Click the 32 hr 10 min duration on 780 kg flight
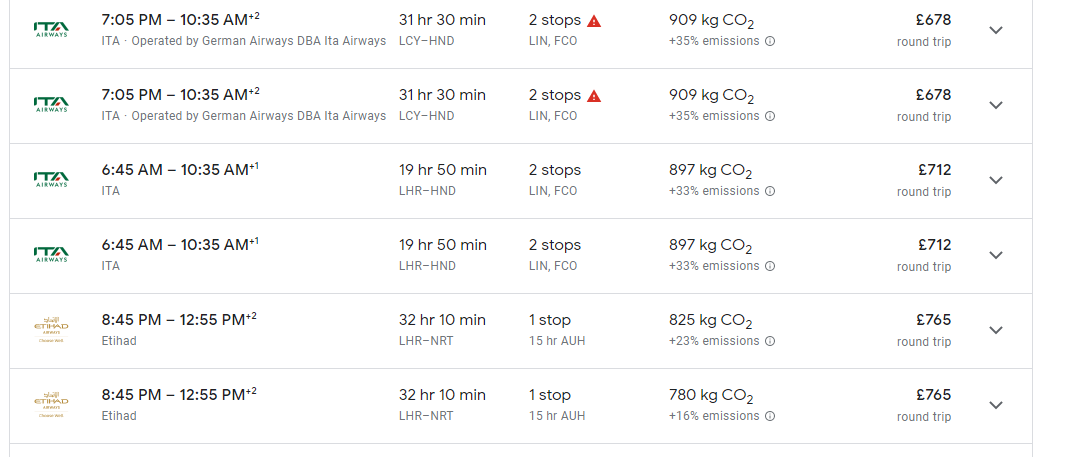 tap(443, 395)
